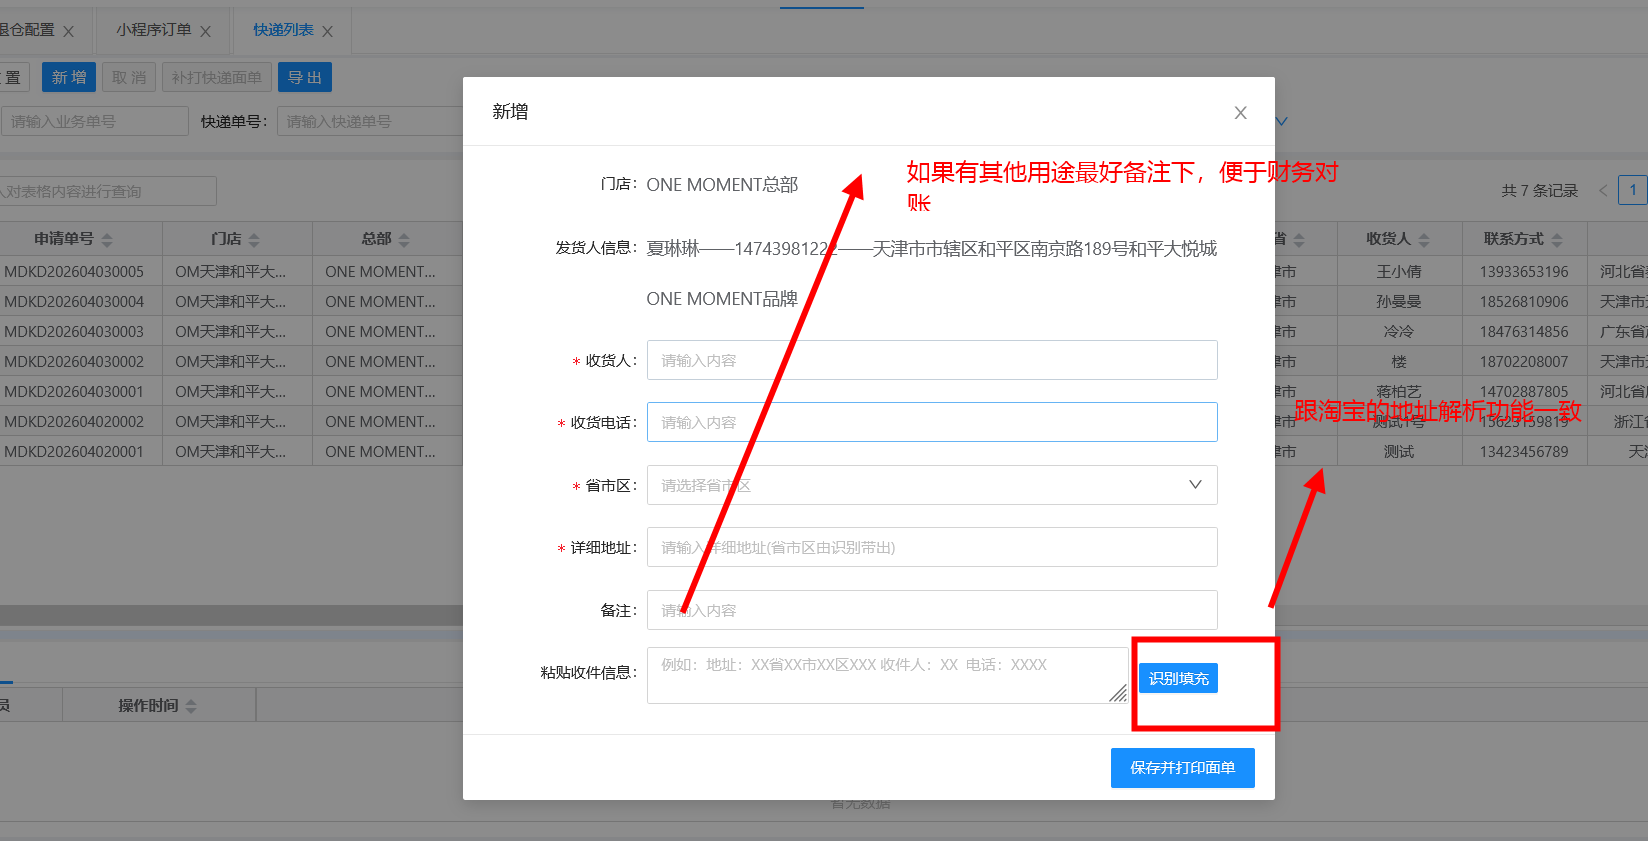The width and height of the screenshot is (1648, 841).
Task: Click the 收货电话 input field
Action: pyautogui.click(x=931, y=422)
